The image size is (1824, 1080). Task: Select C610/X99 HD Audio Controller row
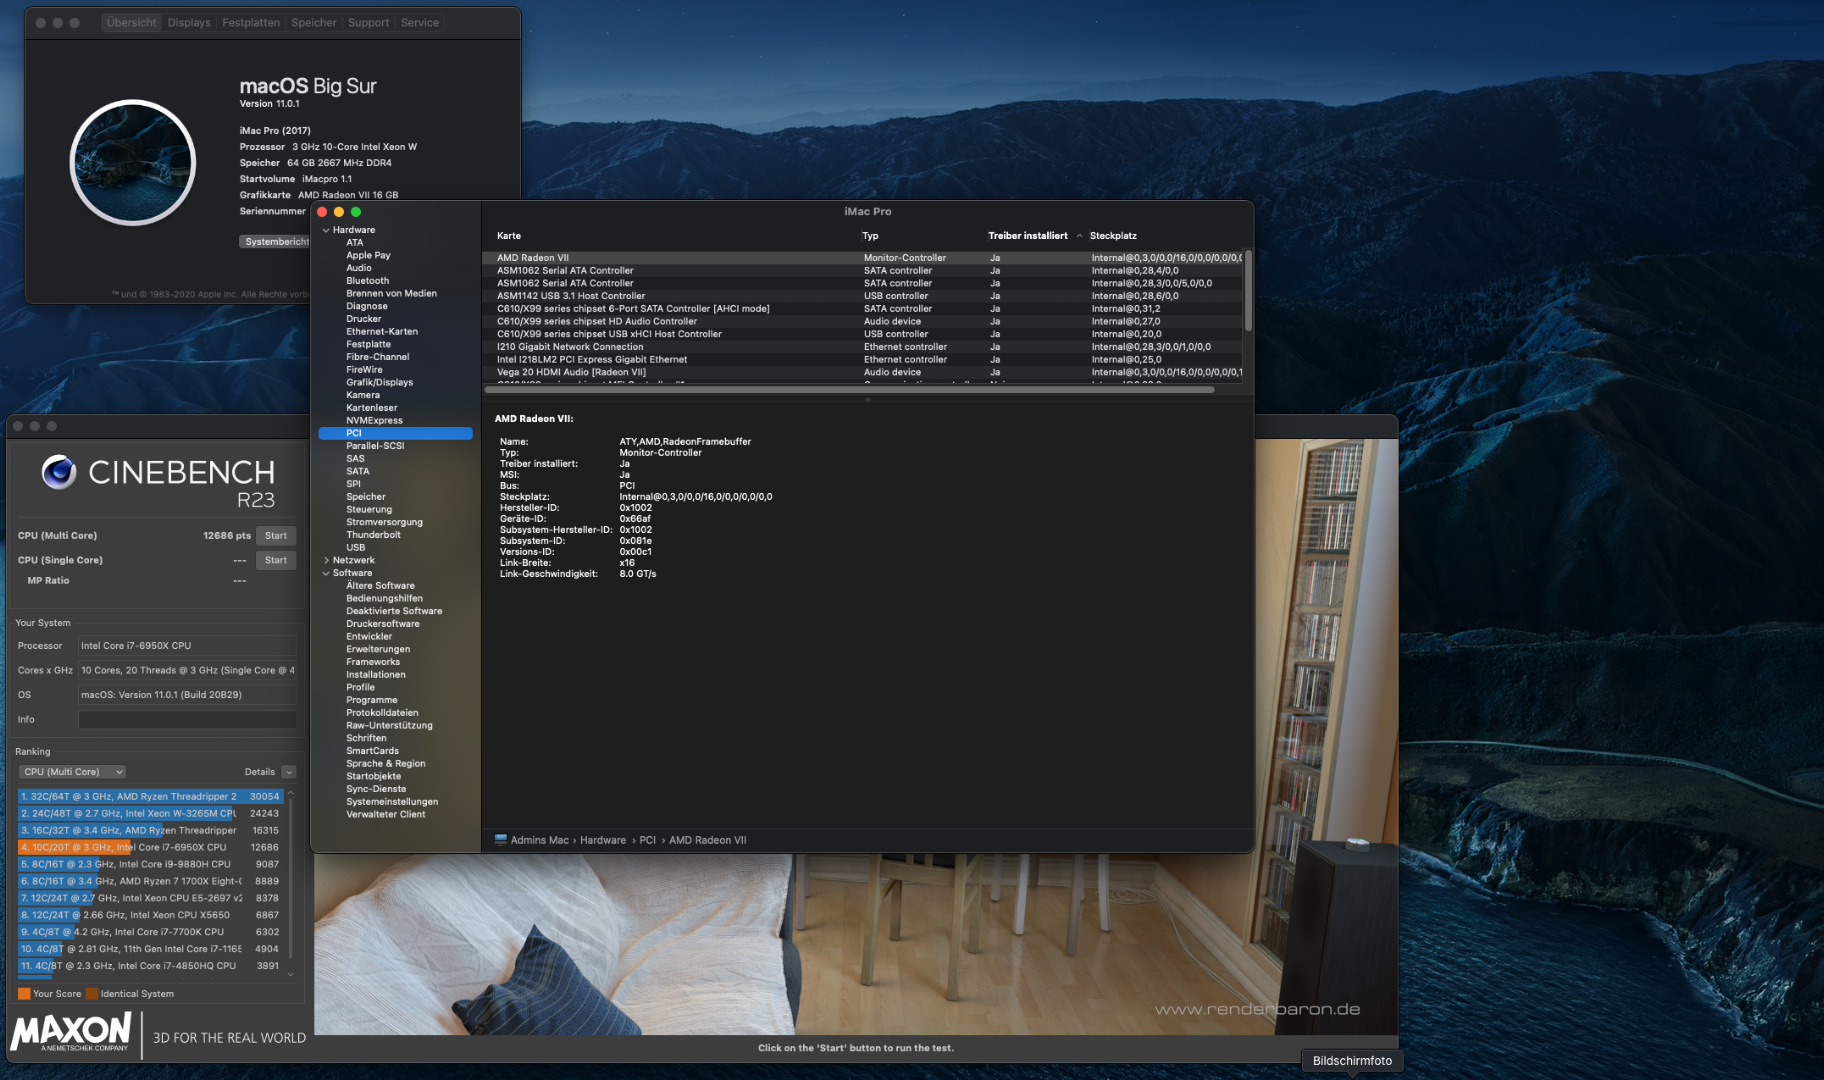click(x=864, y=322)
